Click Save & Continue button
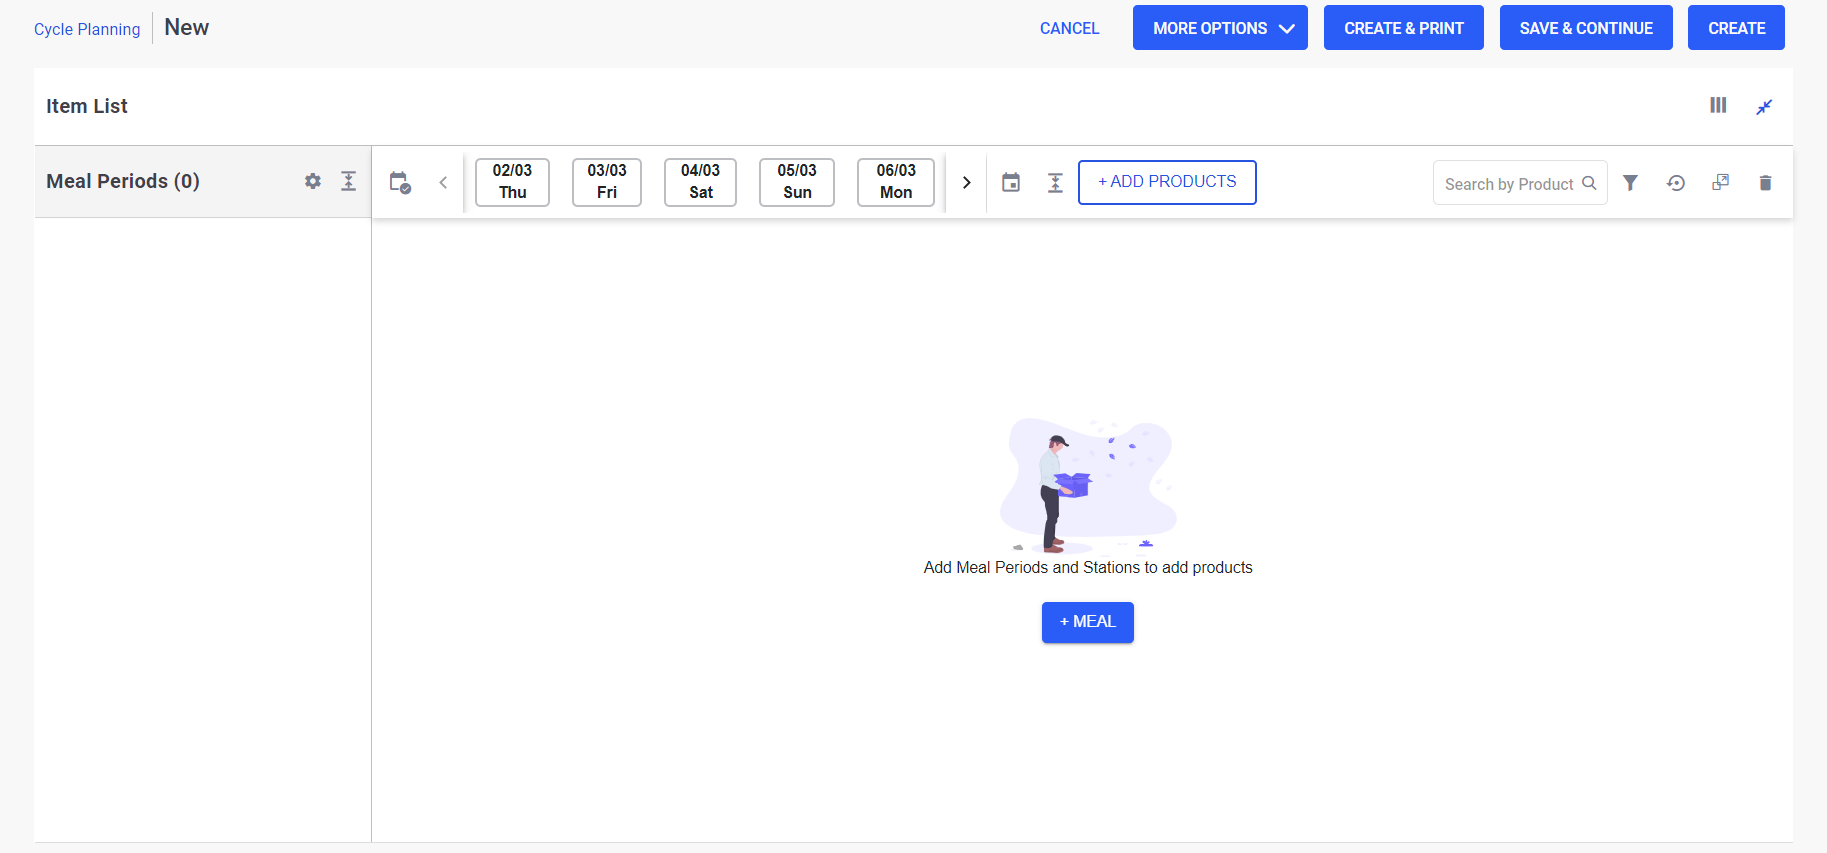Screen dimensions: 1827x853 tap(1586, 28)
